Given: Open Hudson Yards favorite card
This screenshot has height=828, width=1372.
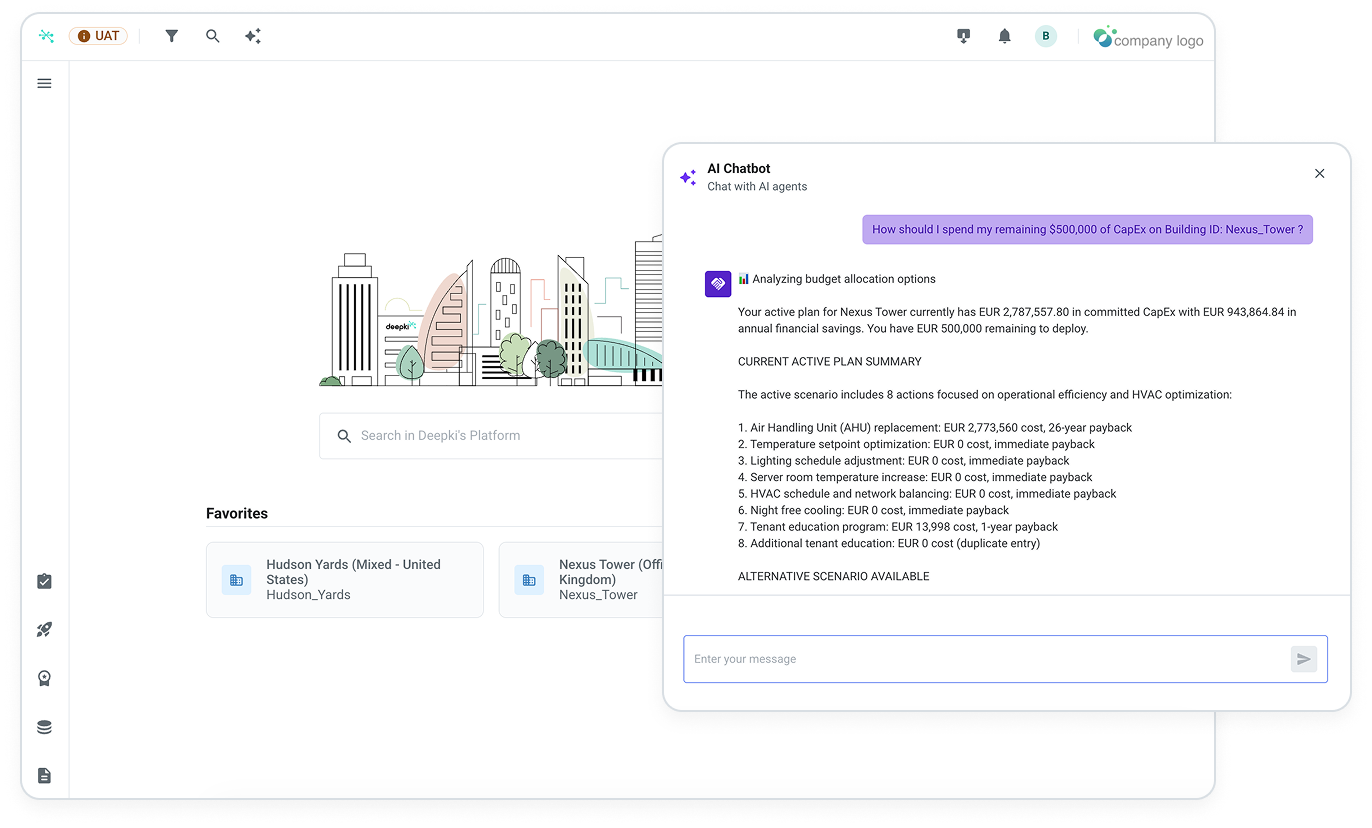Looking at the screenshot, I should coord(345,580).
